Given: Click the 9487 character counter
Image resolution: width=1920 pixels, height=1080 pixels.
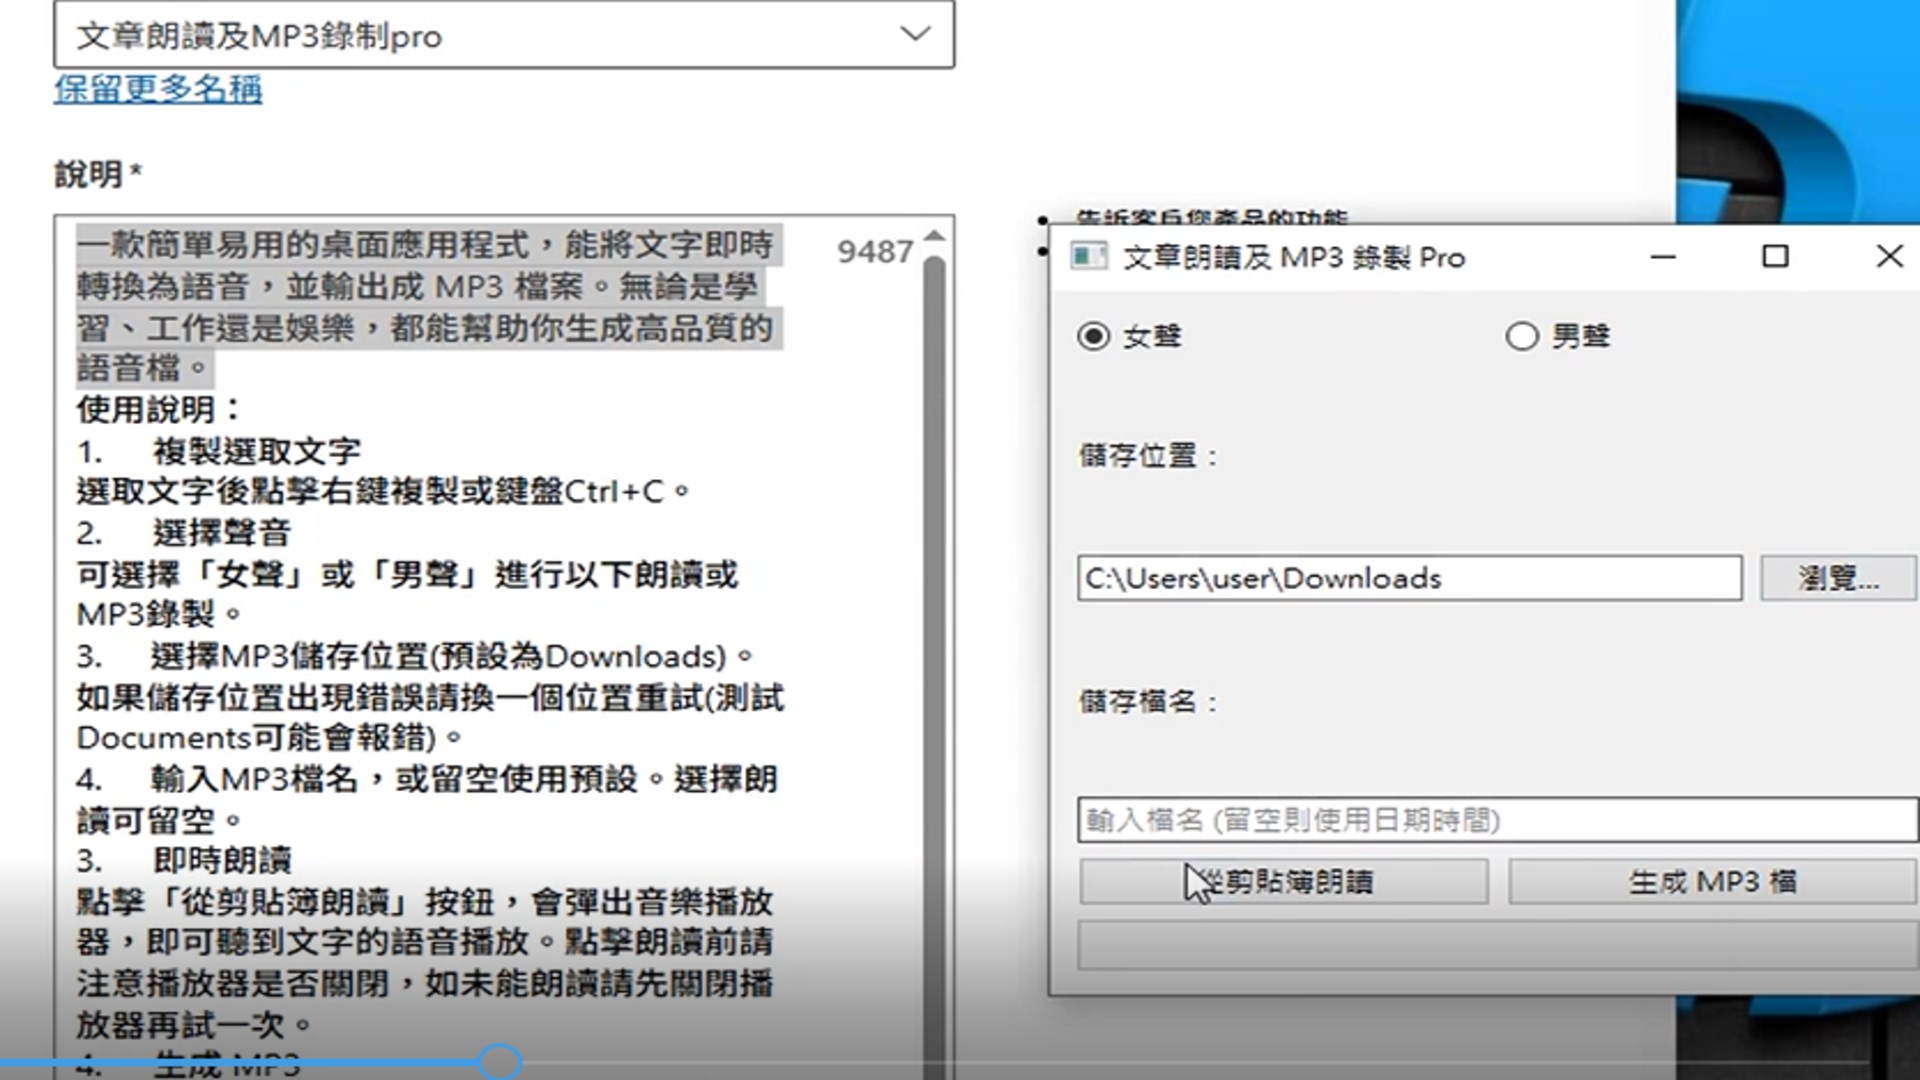Looking at the screenshot, I should click(874, 252).
